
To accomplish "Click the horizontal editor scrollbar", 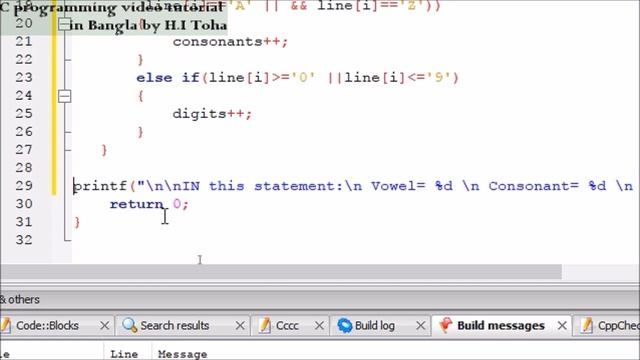I will [281, 271].
